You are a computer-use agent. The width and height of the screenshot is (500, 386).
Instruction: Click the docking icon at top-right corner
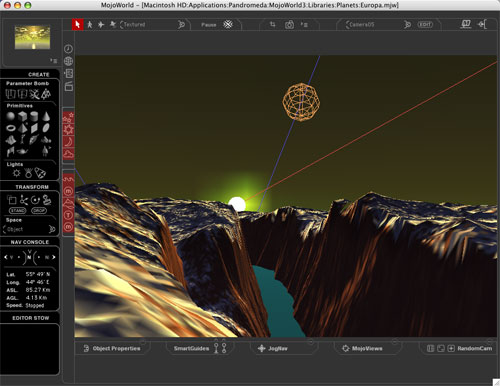click(482, 24)
